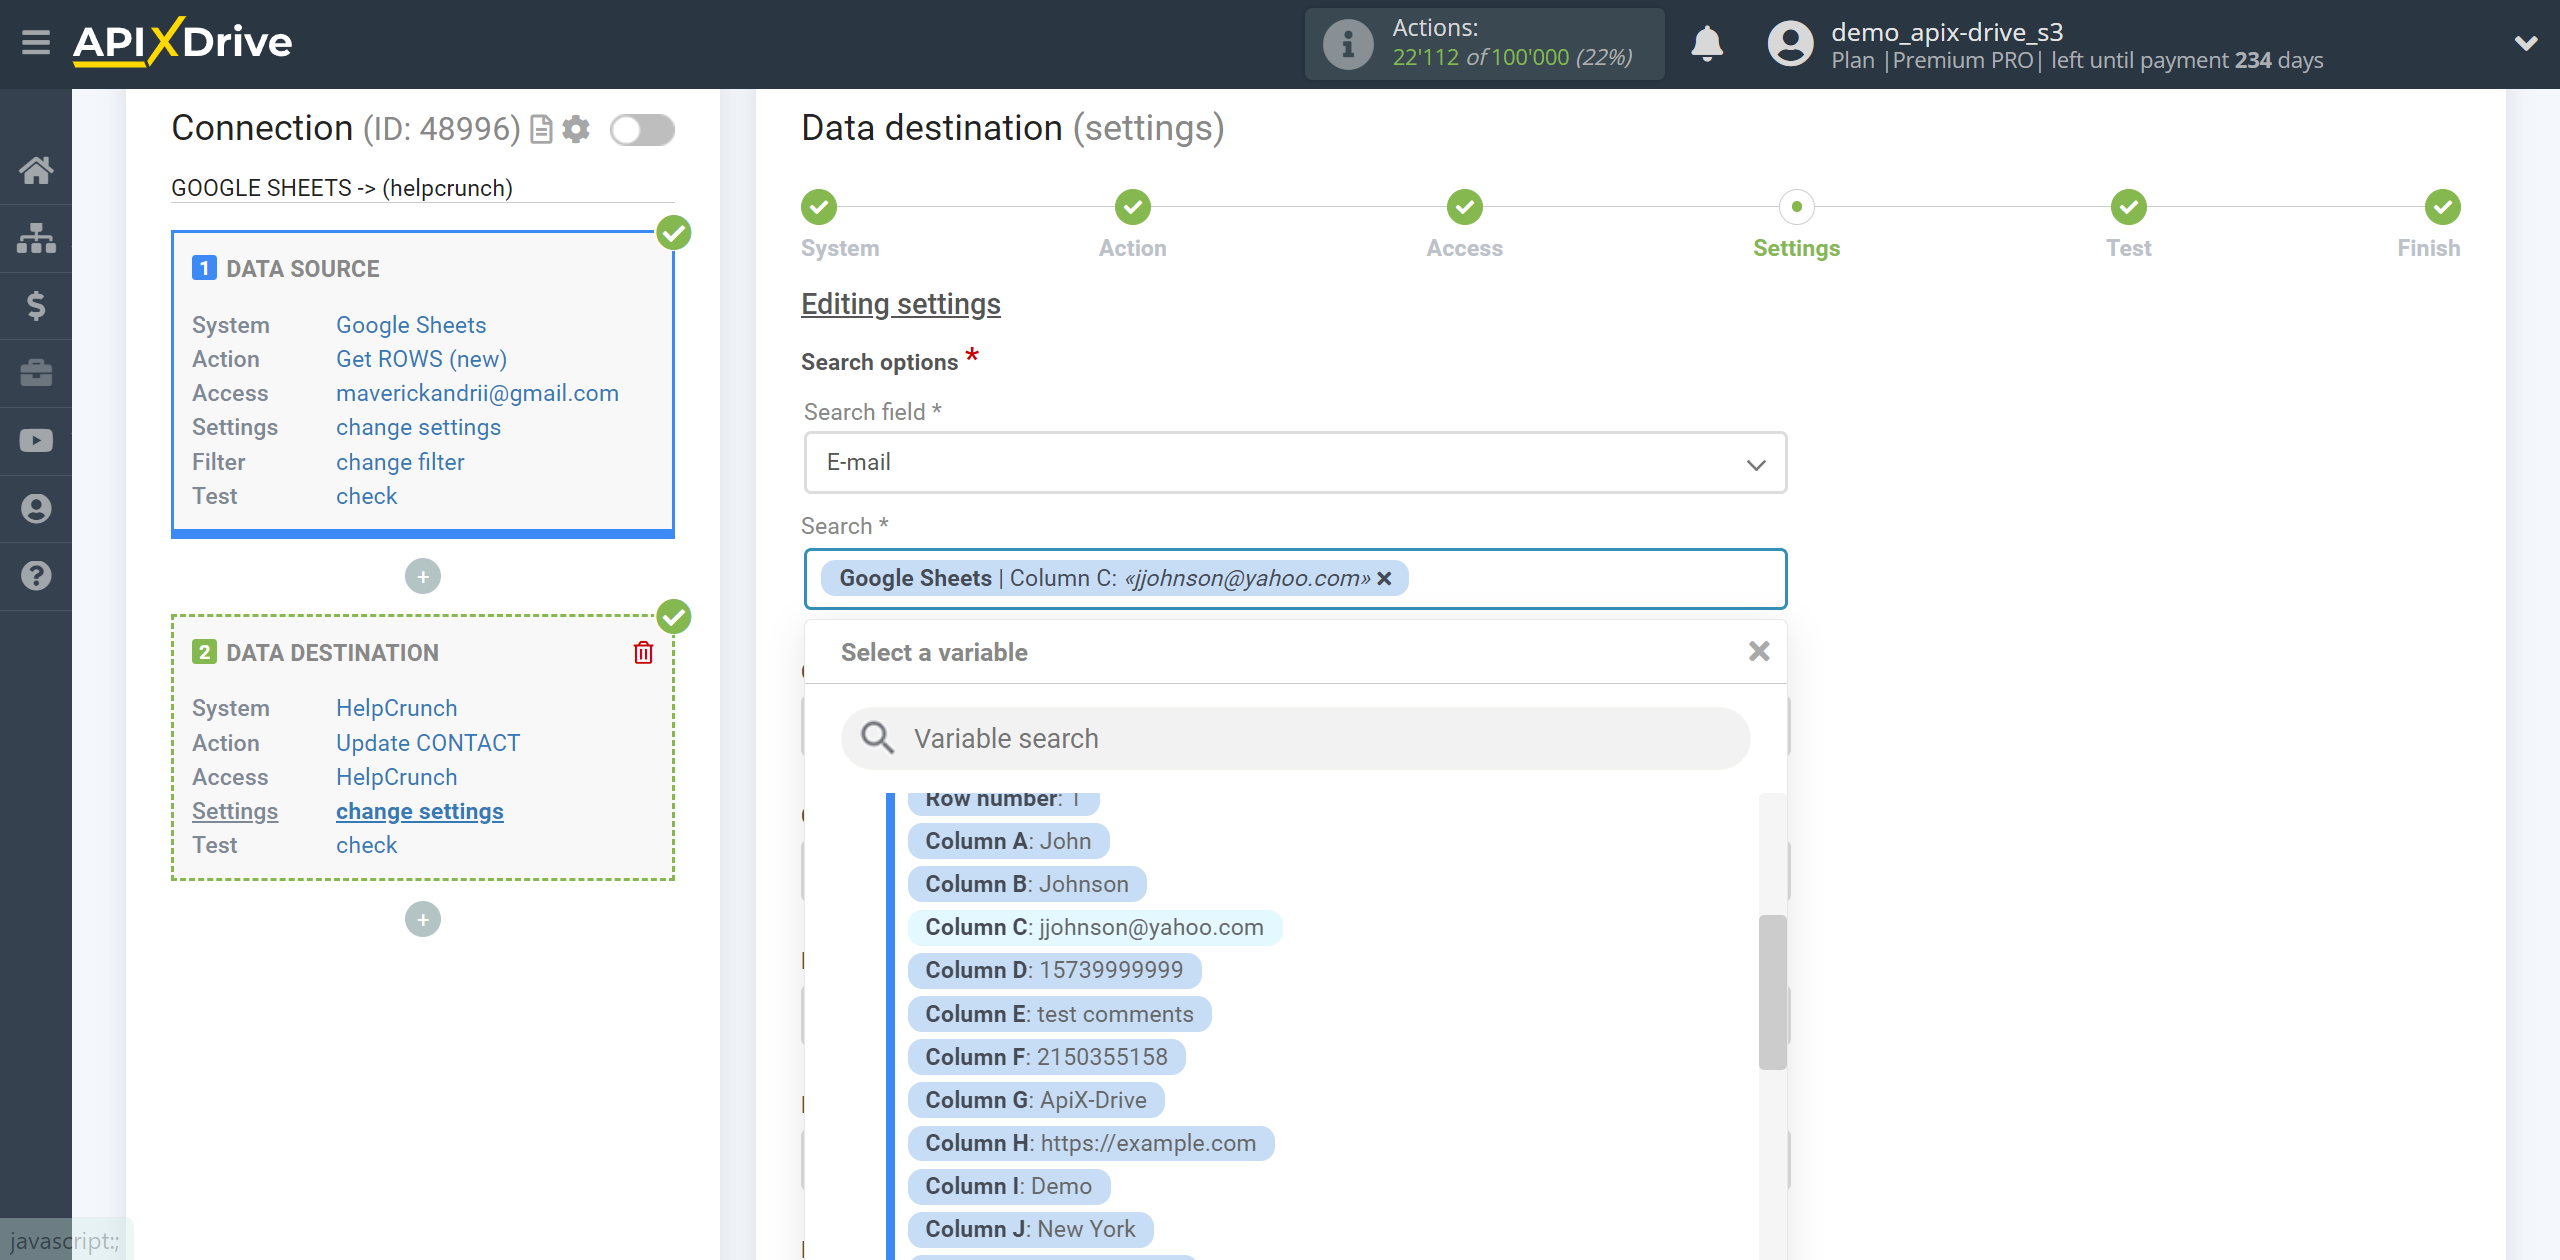
Task: Open the connection settings gear icon
Action: coord(576,129)
